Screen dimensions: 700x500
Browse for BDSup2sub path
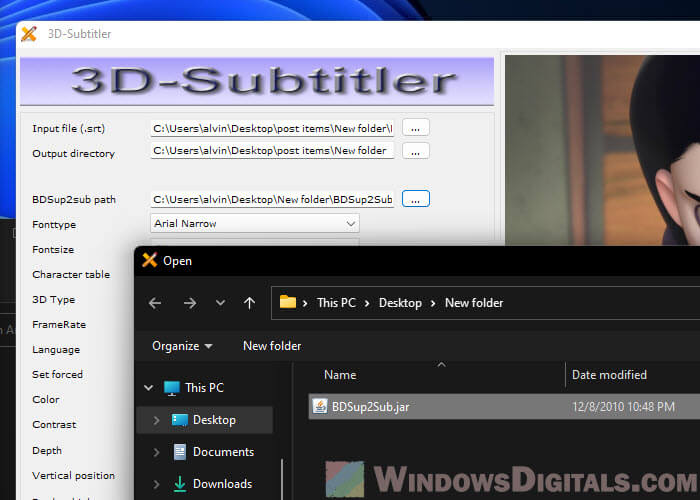[416, 199]
